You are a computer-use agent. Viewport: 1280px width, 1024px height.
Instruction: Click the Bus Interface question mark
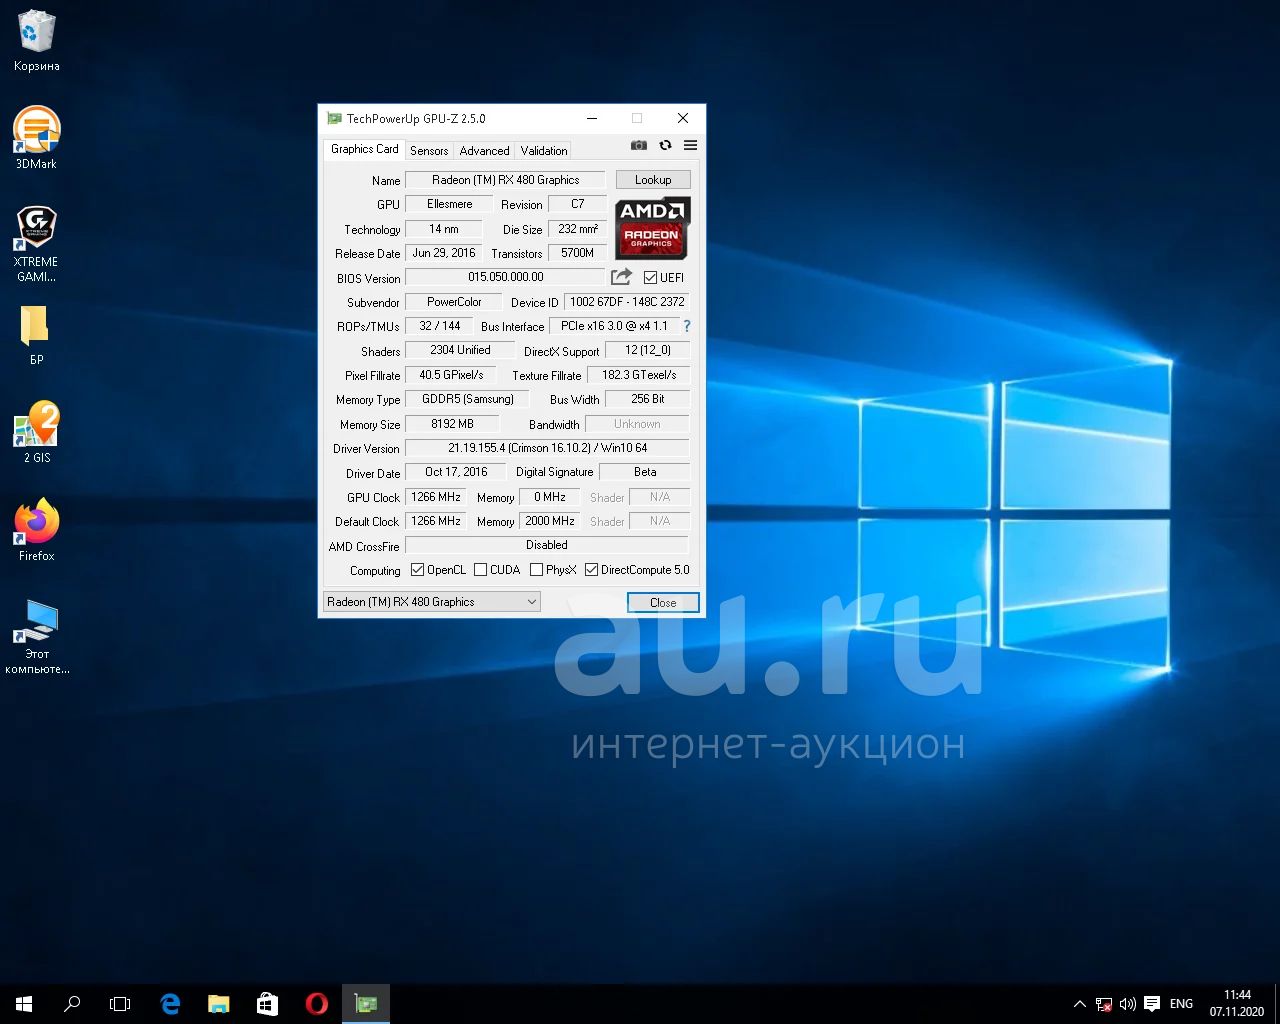[x=687, y=326]
